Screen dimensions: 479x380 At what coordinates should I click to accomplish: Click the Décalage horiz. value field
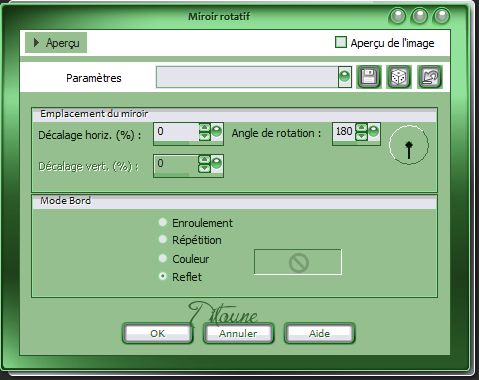point(176,132)
